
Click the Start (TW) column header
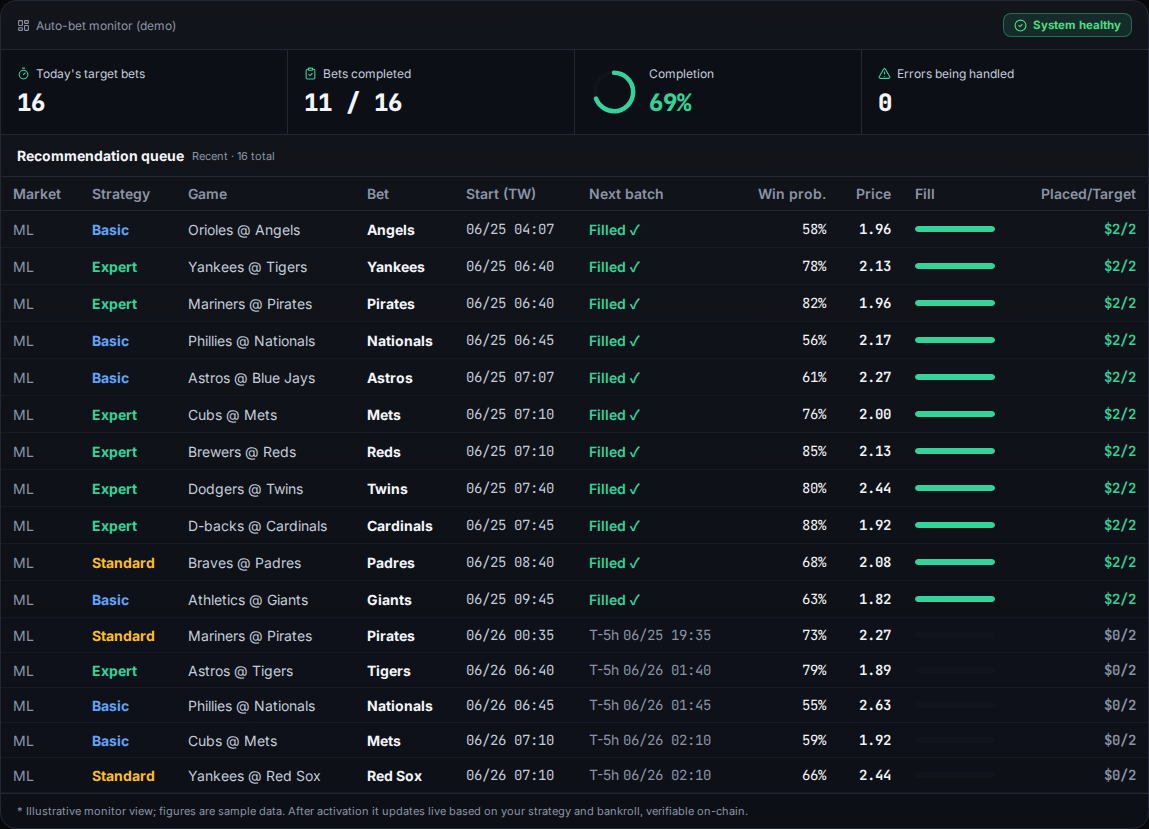[x=500, y=194]
